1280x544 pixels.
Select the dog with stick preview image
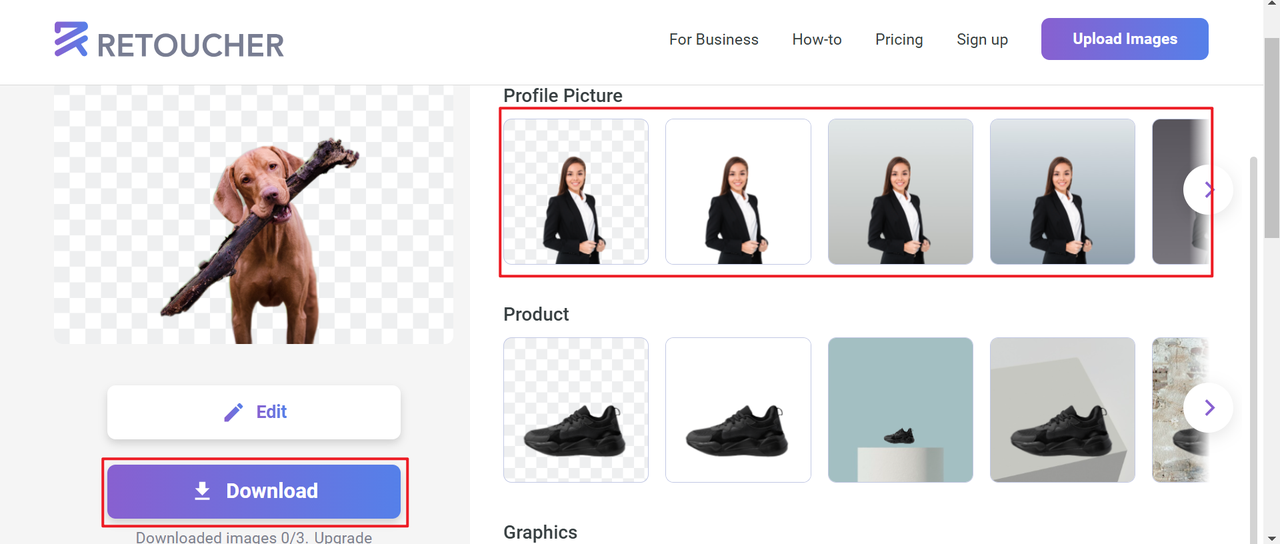click(254, 214)
